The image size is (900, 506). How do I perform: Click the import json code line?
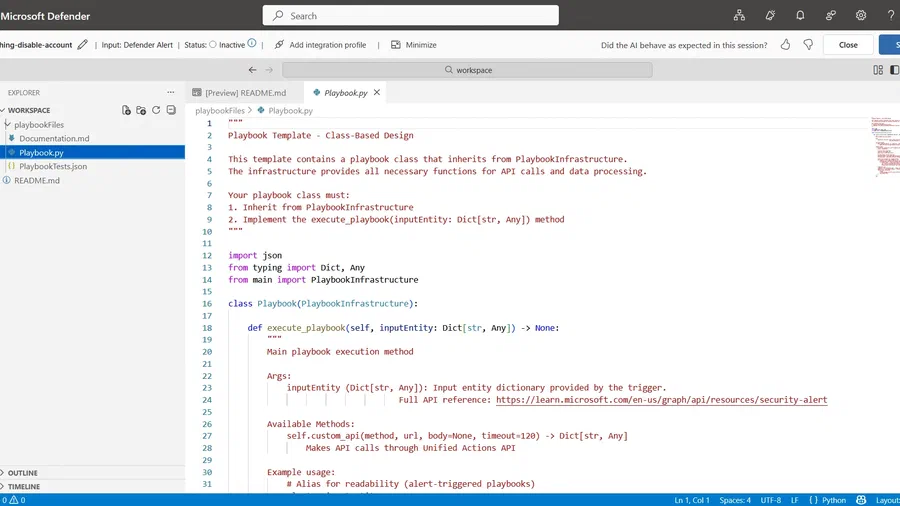[x=255, y=255]
